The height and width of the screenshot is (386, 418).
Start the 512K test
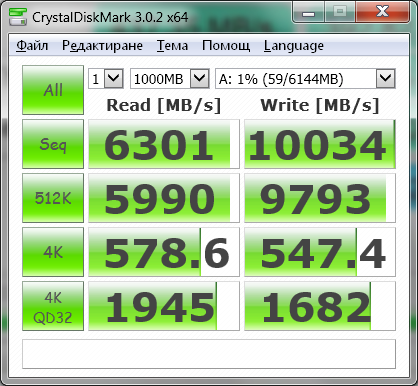(x=53, y=198)
